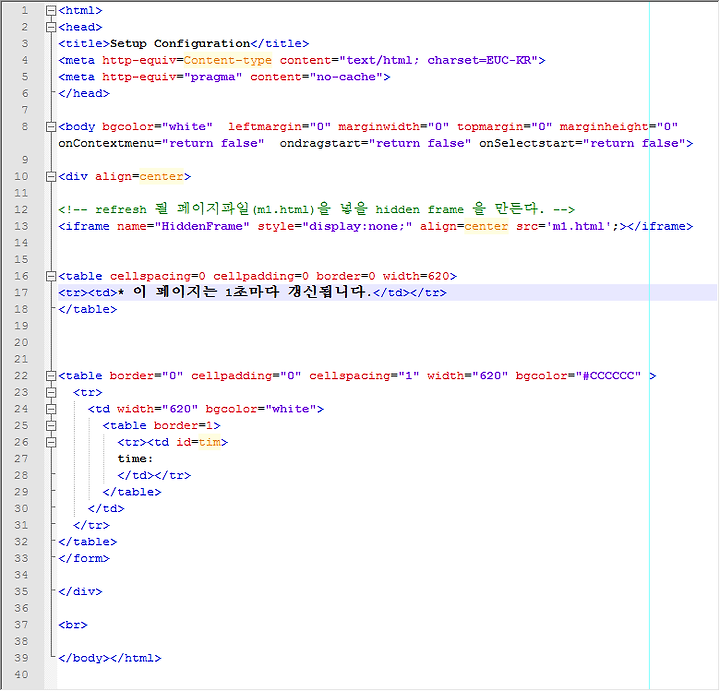Click on 'marginheight' attribute in body tag
720x691 pixels.
tap(604, 127)
